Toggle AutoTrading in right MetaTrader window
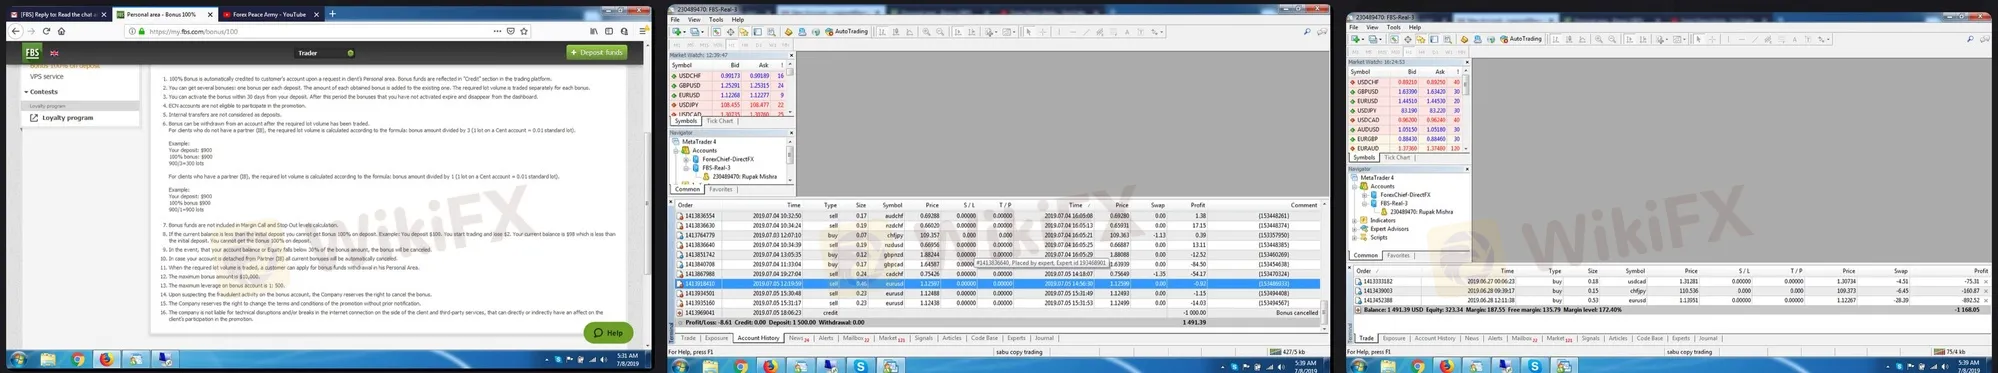Screen dimensions: 2000x373 (1520, 39)
